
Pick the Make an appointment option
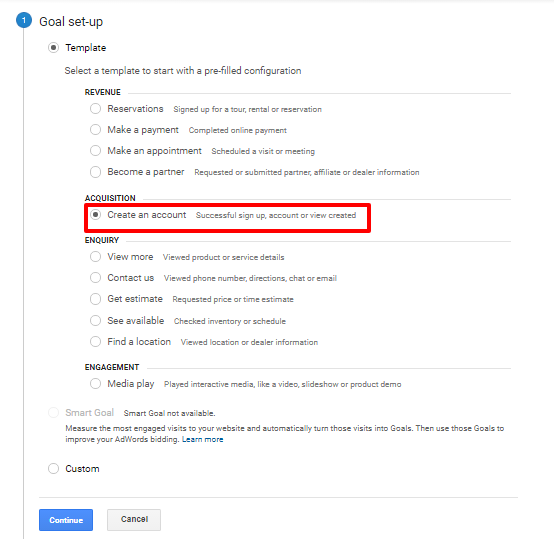tap(95, 151)
